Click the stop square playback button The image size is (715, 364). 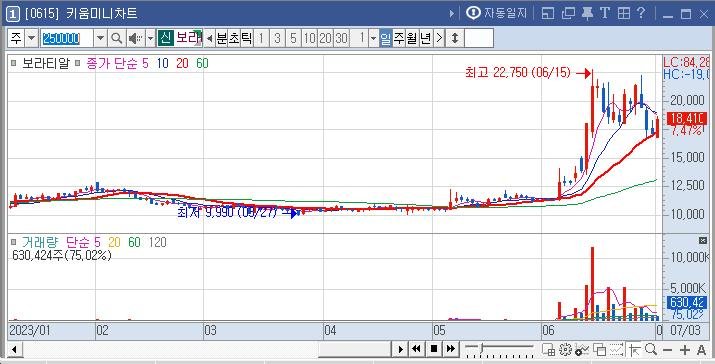tap(434, 349)
